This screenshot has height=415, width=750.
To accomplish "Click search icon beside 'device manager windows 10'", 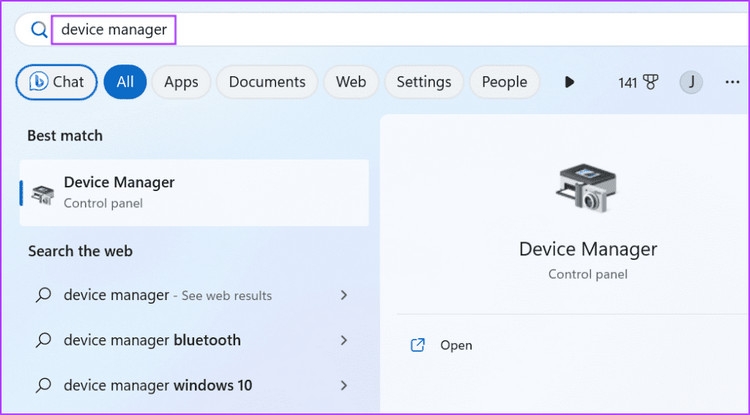I will coord(44,385).
